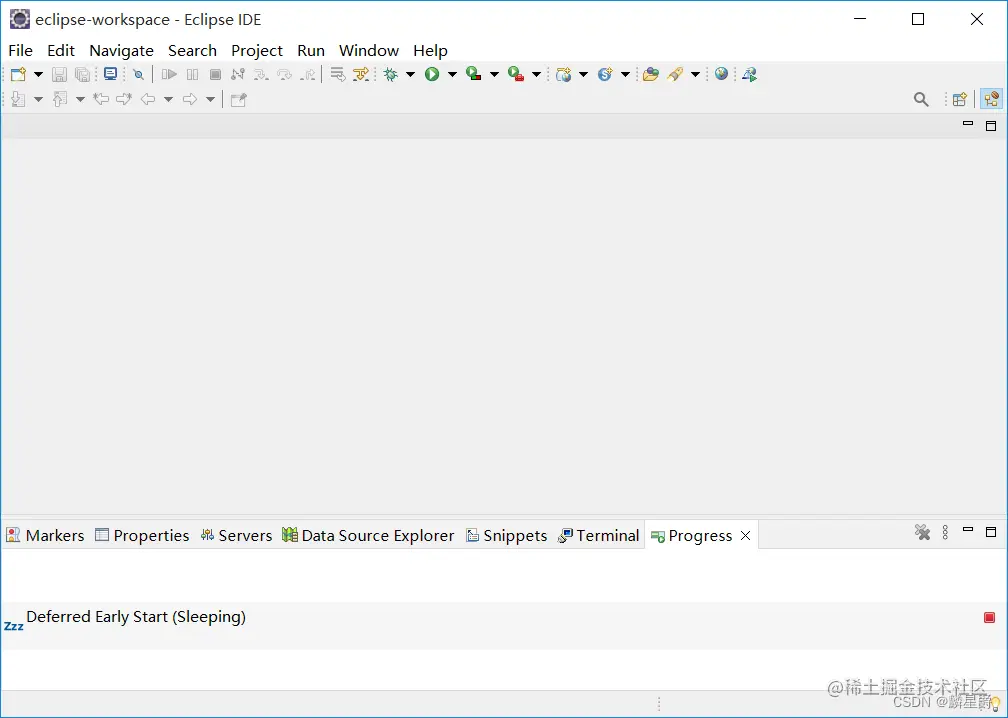Toggle Use Step Filters icon
This screenshot has width=1008, height=718.
361,75
